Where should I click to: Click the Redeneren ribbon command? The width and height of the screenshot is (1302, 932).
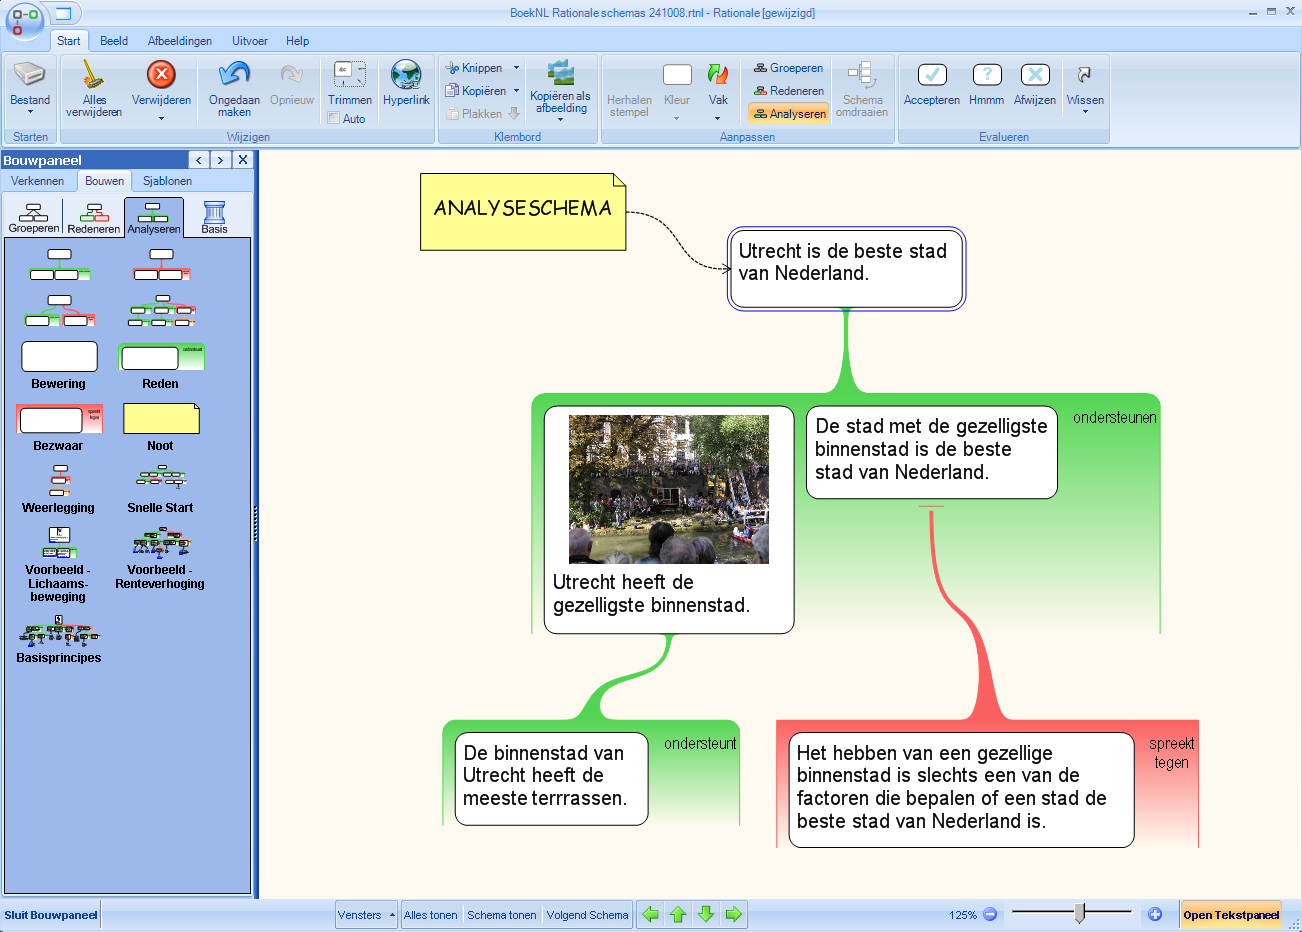click(789, 91)
